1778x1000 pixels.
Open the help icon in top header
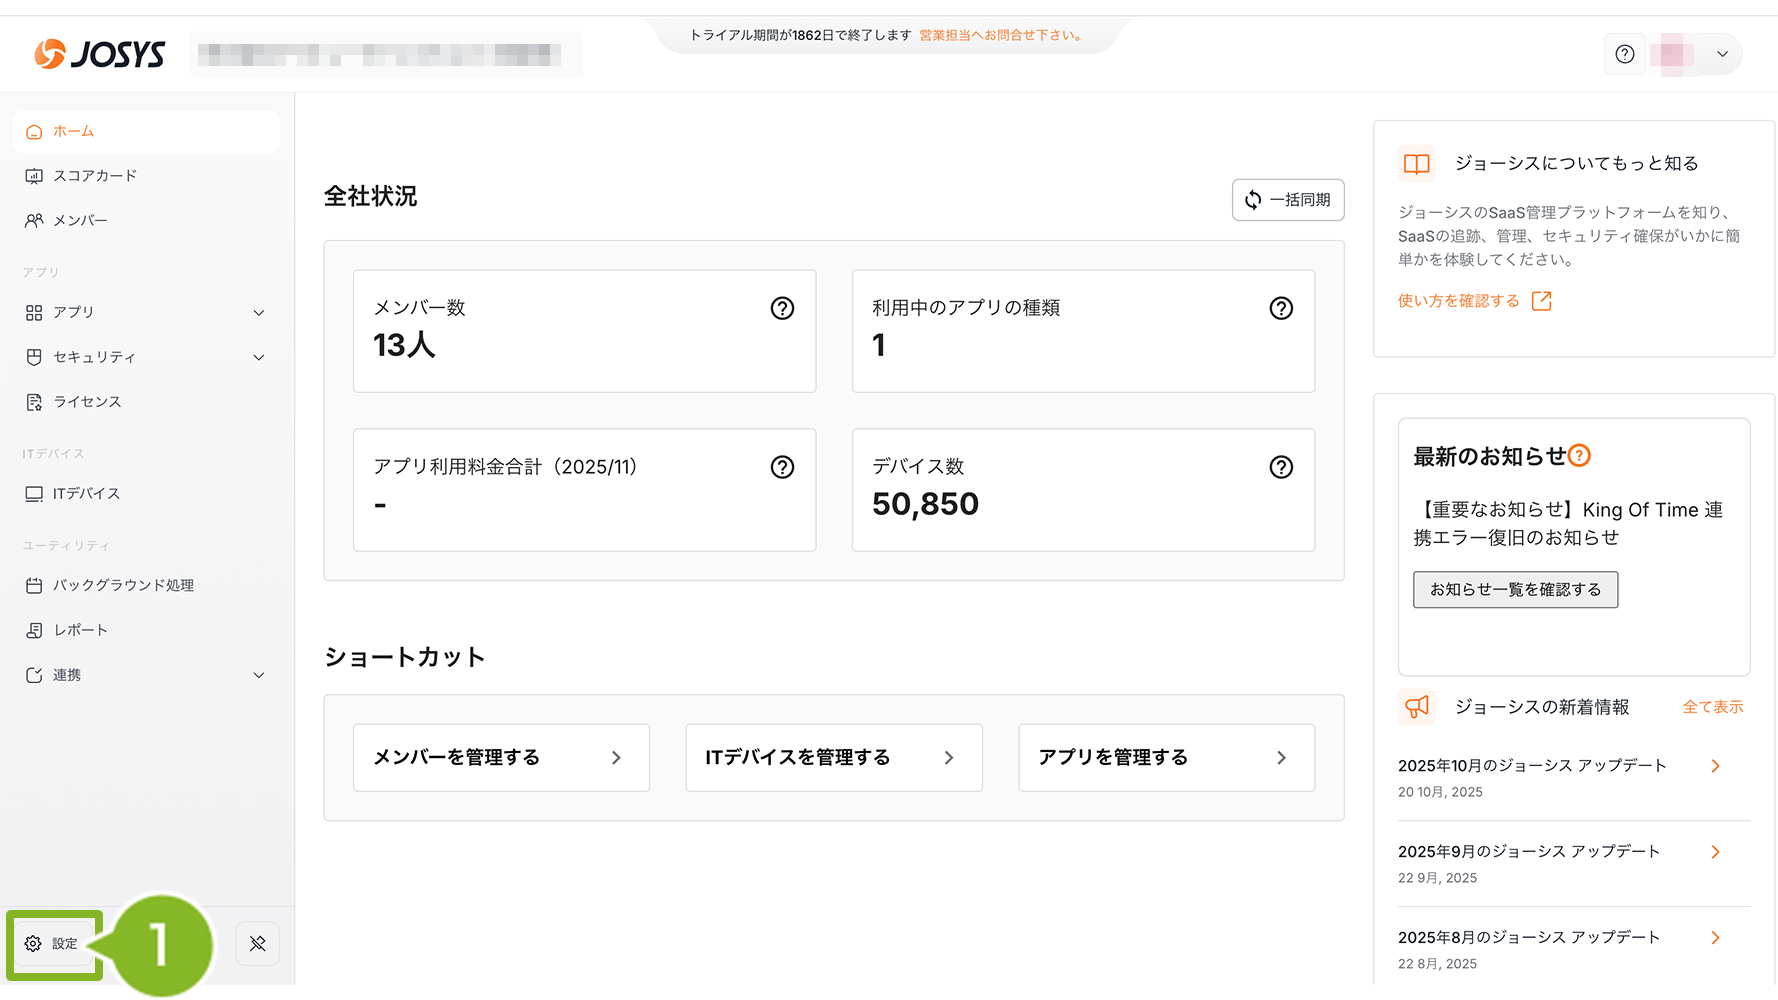coord(1625,54)
